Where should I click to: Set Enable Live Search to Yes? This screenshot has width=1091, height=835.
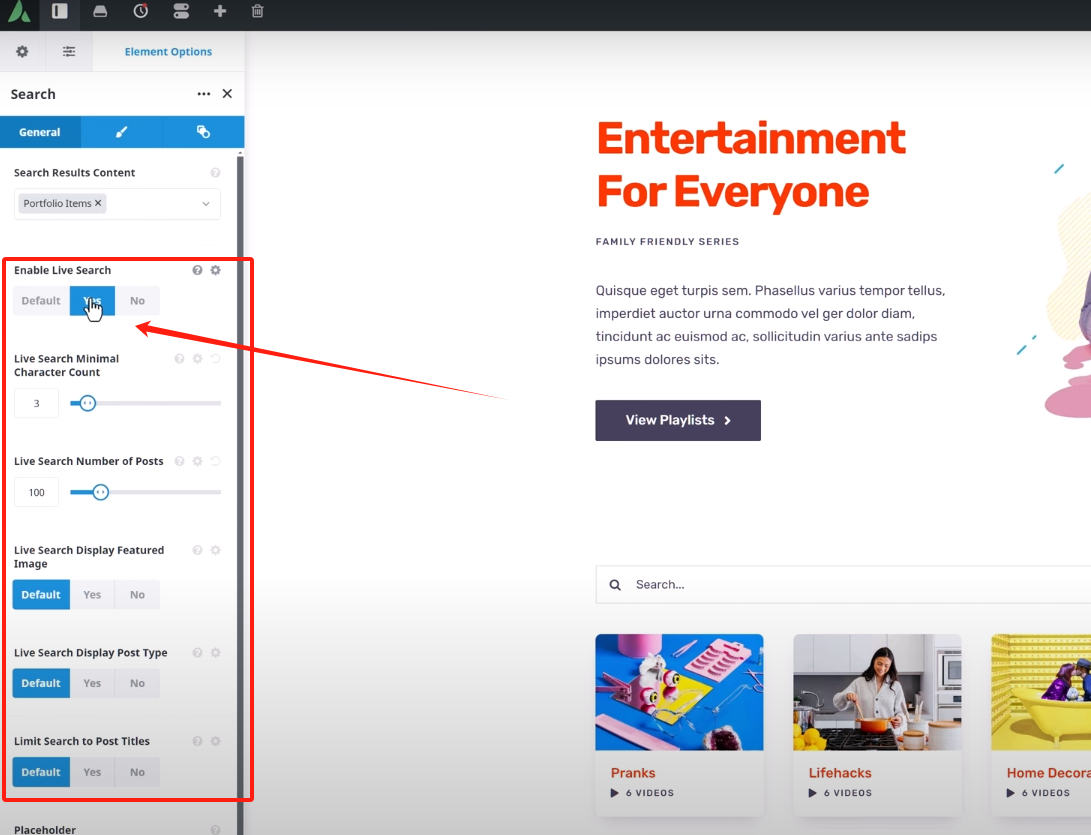[92, 300]
